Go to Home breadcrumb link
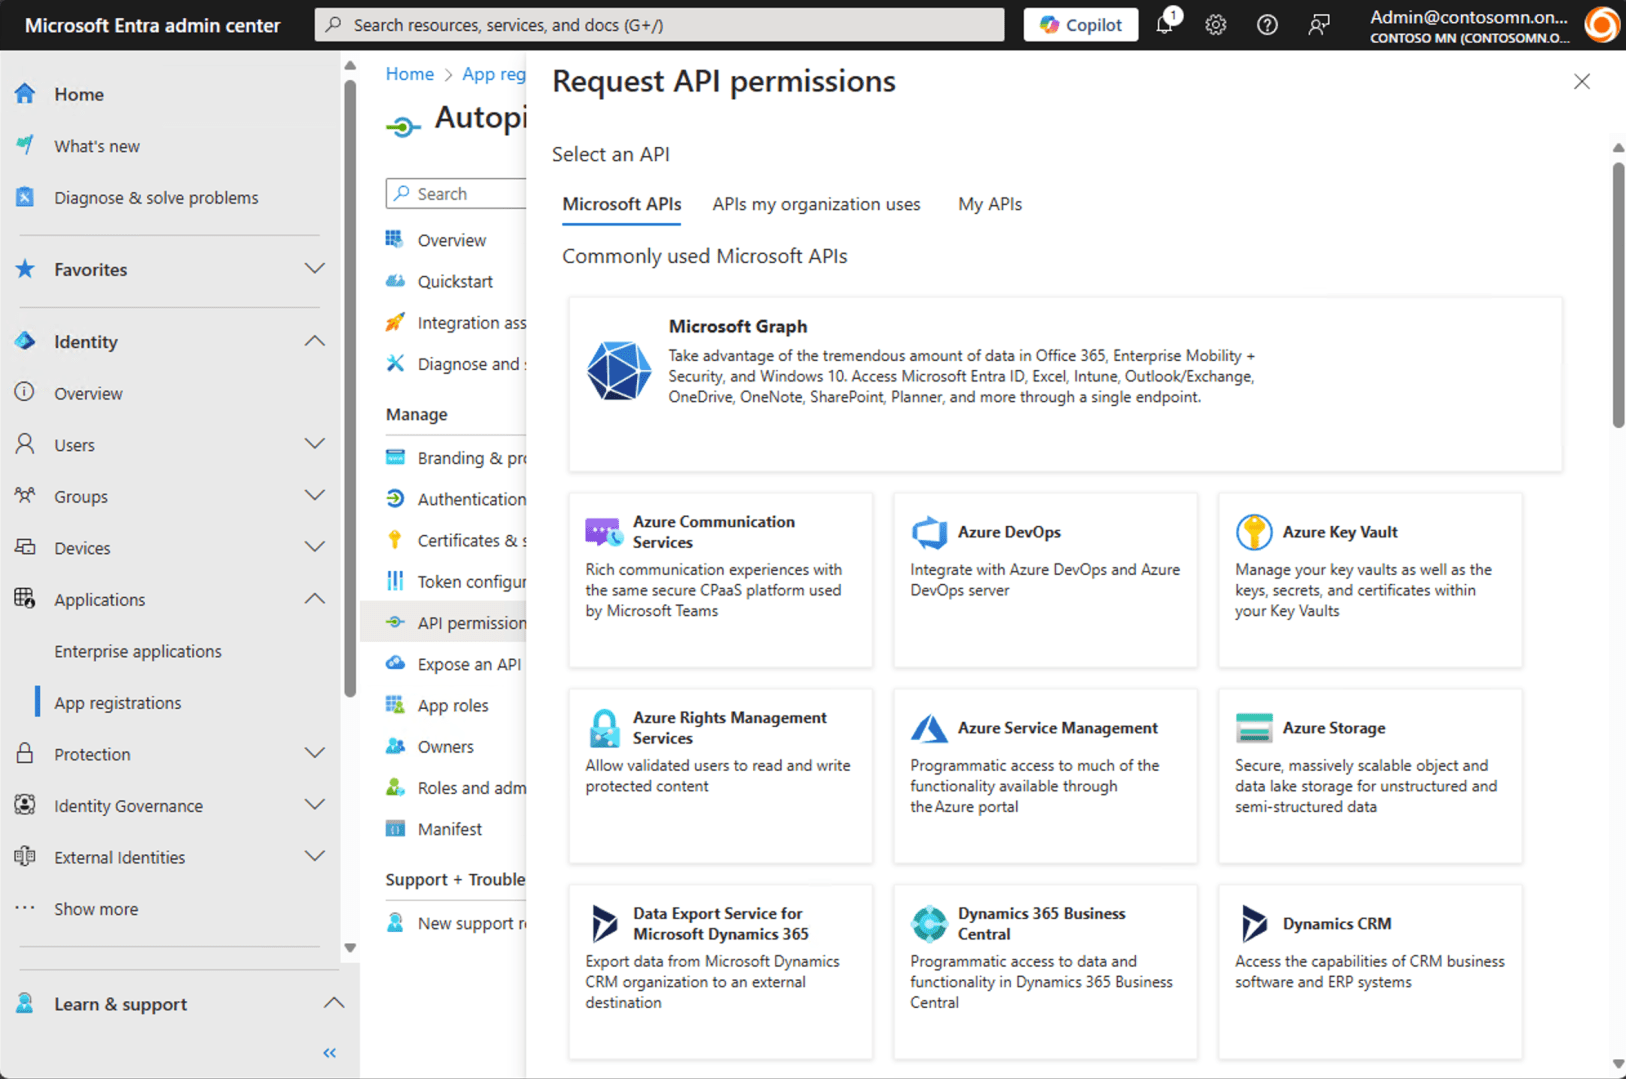The width and height of the screenshot is (1626, 1079). [410, 74]
